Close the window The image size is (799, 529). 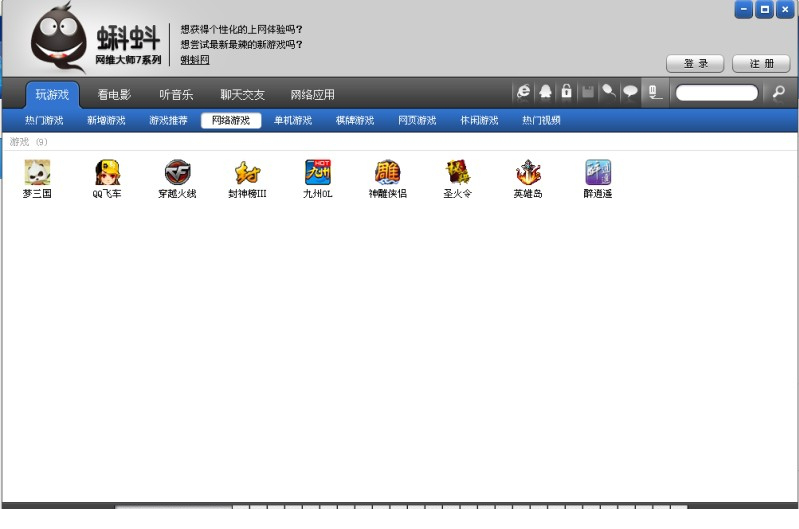[785, 9]
